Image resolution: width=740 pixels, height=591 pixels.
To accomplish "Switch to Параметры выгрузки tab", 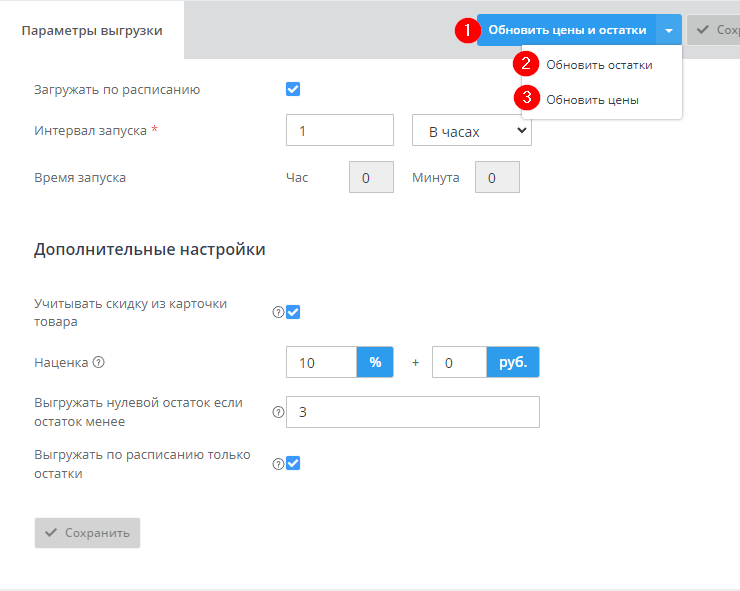I will point(92,30).
